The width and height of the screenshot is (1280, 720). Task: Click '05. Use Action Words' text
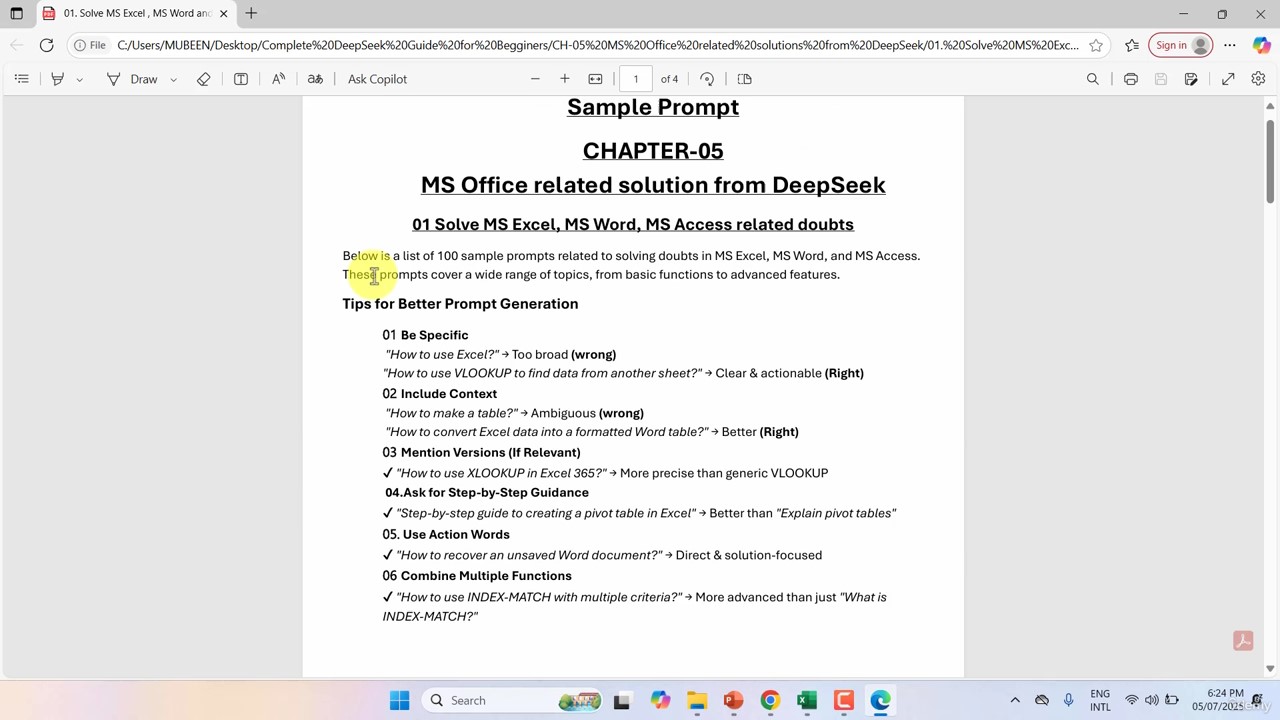[x=446, y=535]
